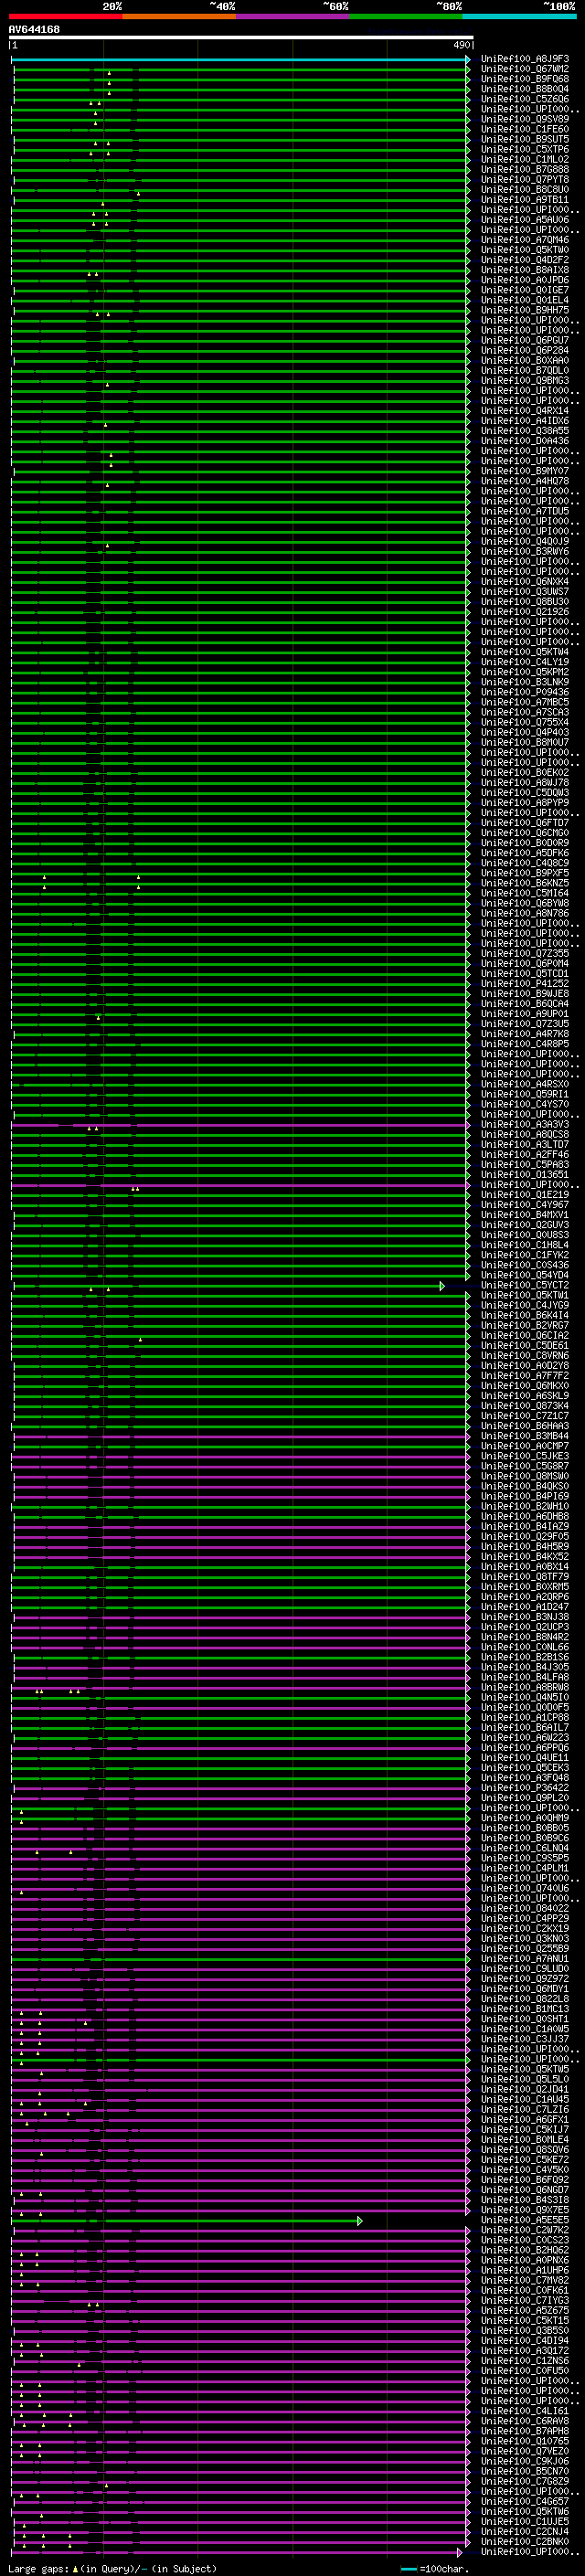Click the cyan top hit bar for A8J9F3

click(x=240, y=59)
